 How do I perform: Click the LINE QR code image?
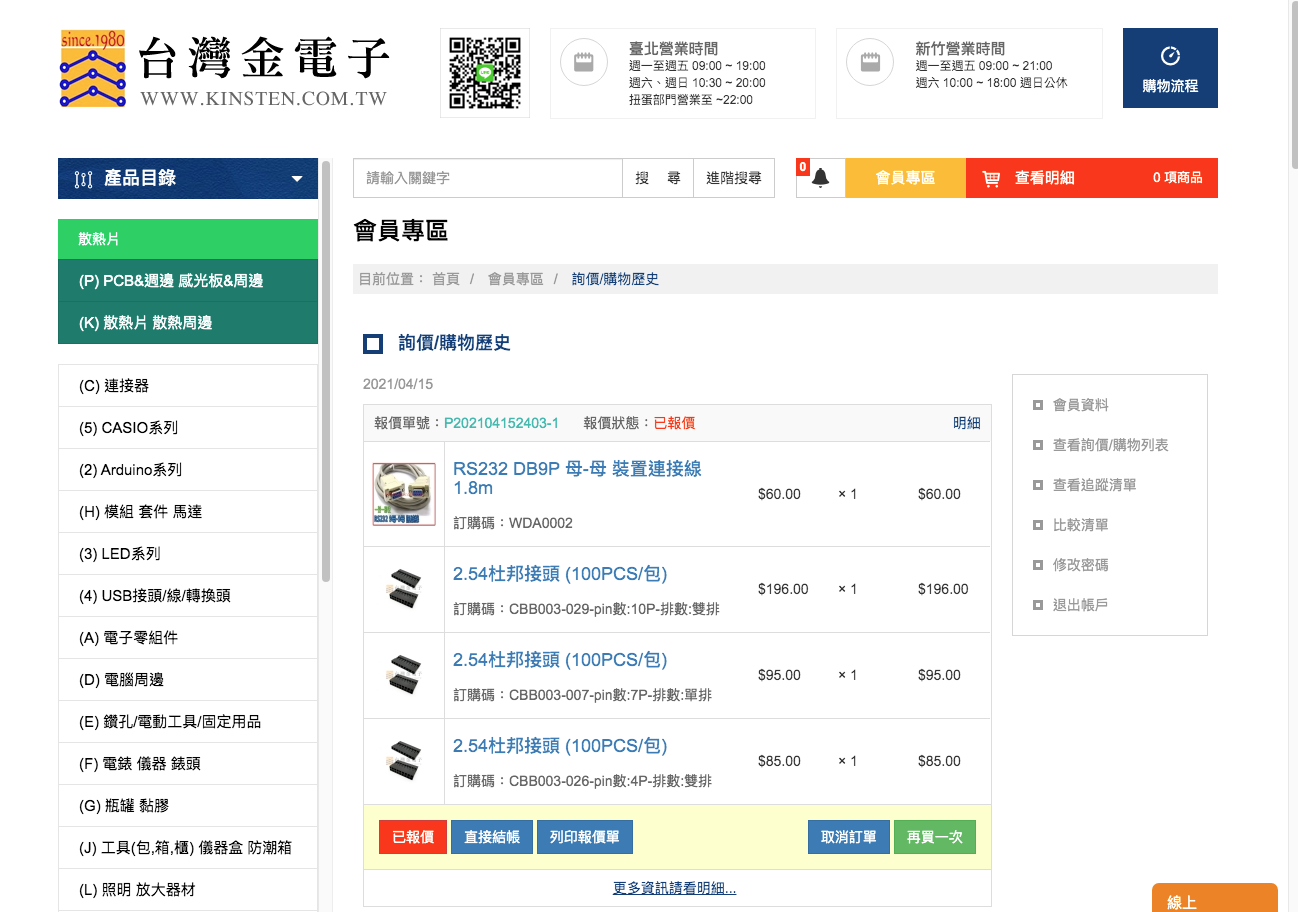click(x=485, y=73)
